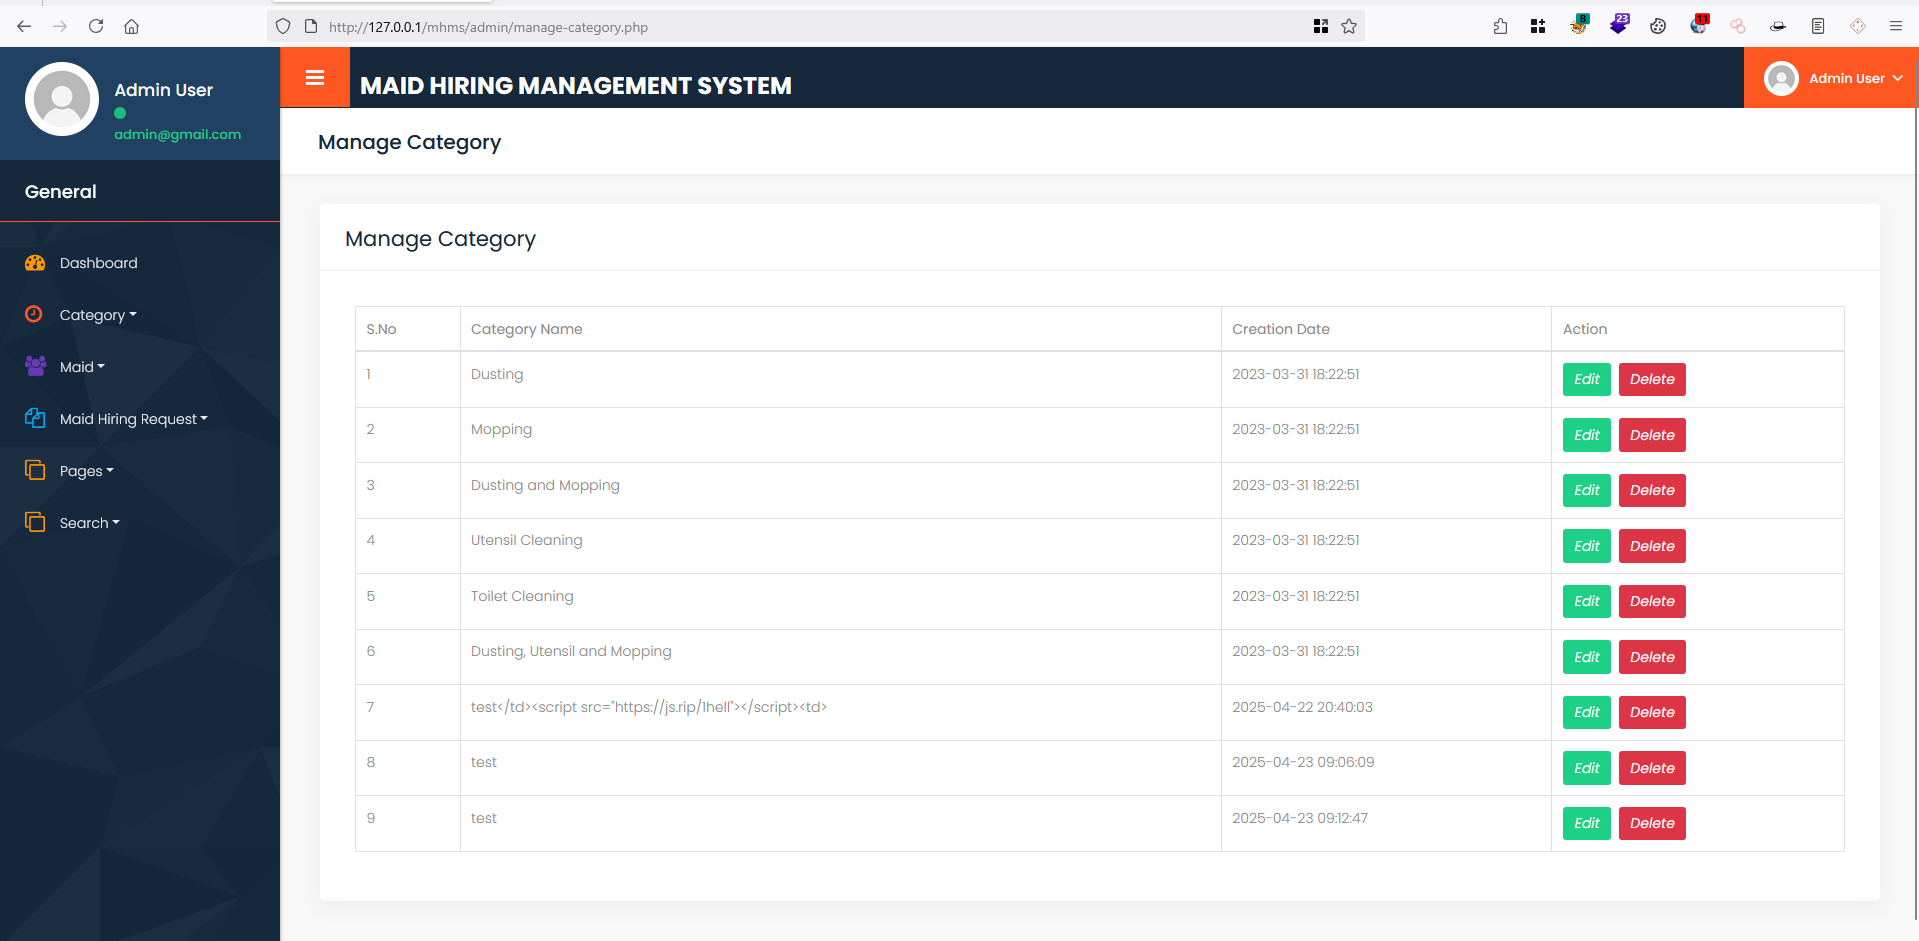1919x941 pixels.
Task: Edit the Dusting category
Action: [1587, 379]
